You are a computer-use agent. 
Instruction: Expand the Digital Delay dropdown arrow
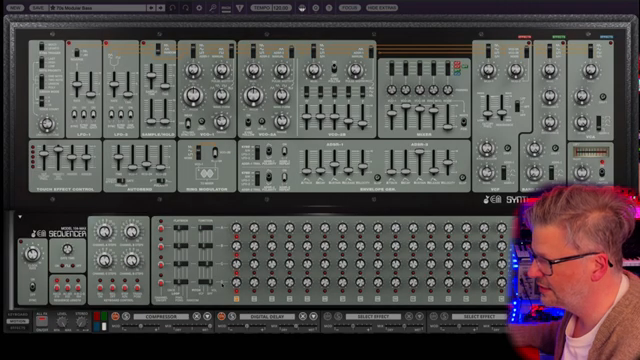pos(313,316)
